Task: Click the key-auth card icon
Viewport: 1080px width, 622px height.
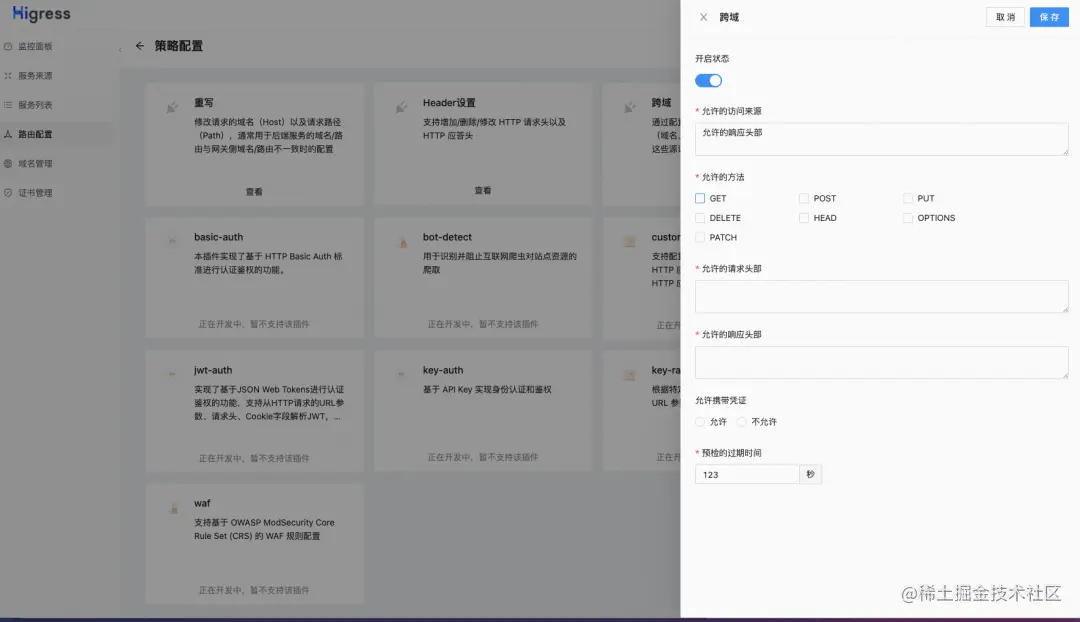Action: [x=401, y=374]
